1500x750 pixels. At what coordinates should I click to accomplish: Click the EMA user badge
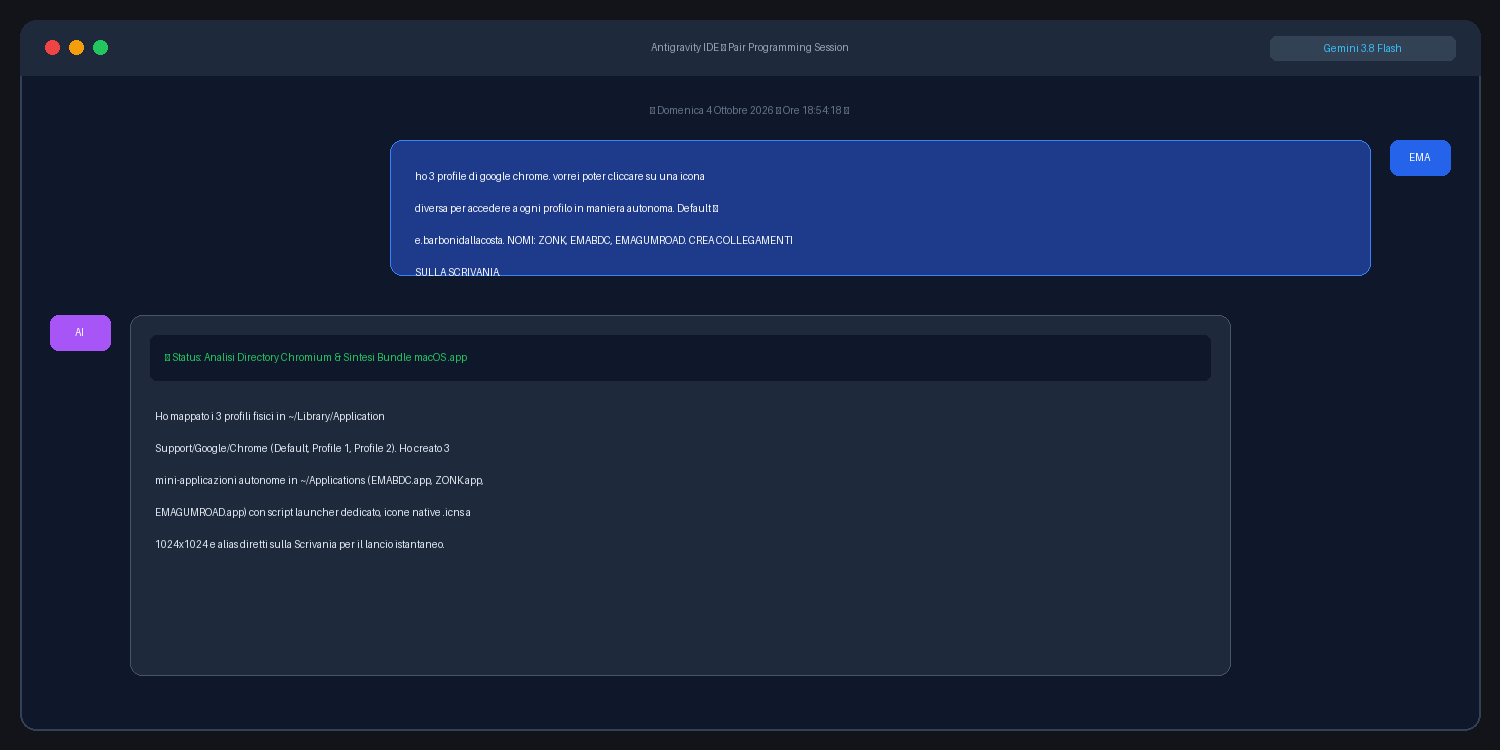1420,158
